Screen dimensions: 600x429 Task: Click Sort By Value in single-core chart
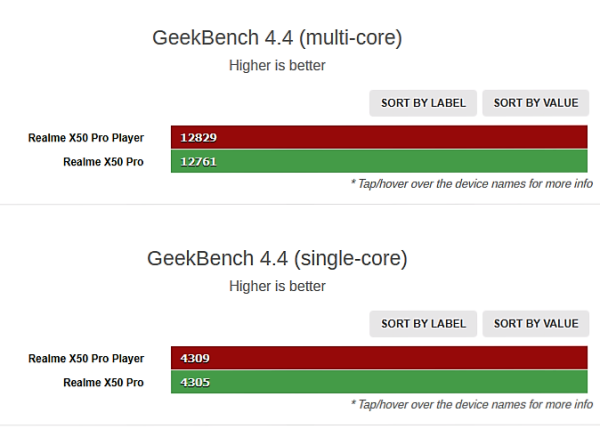pos(536,324)
